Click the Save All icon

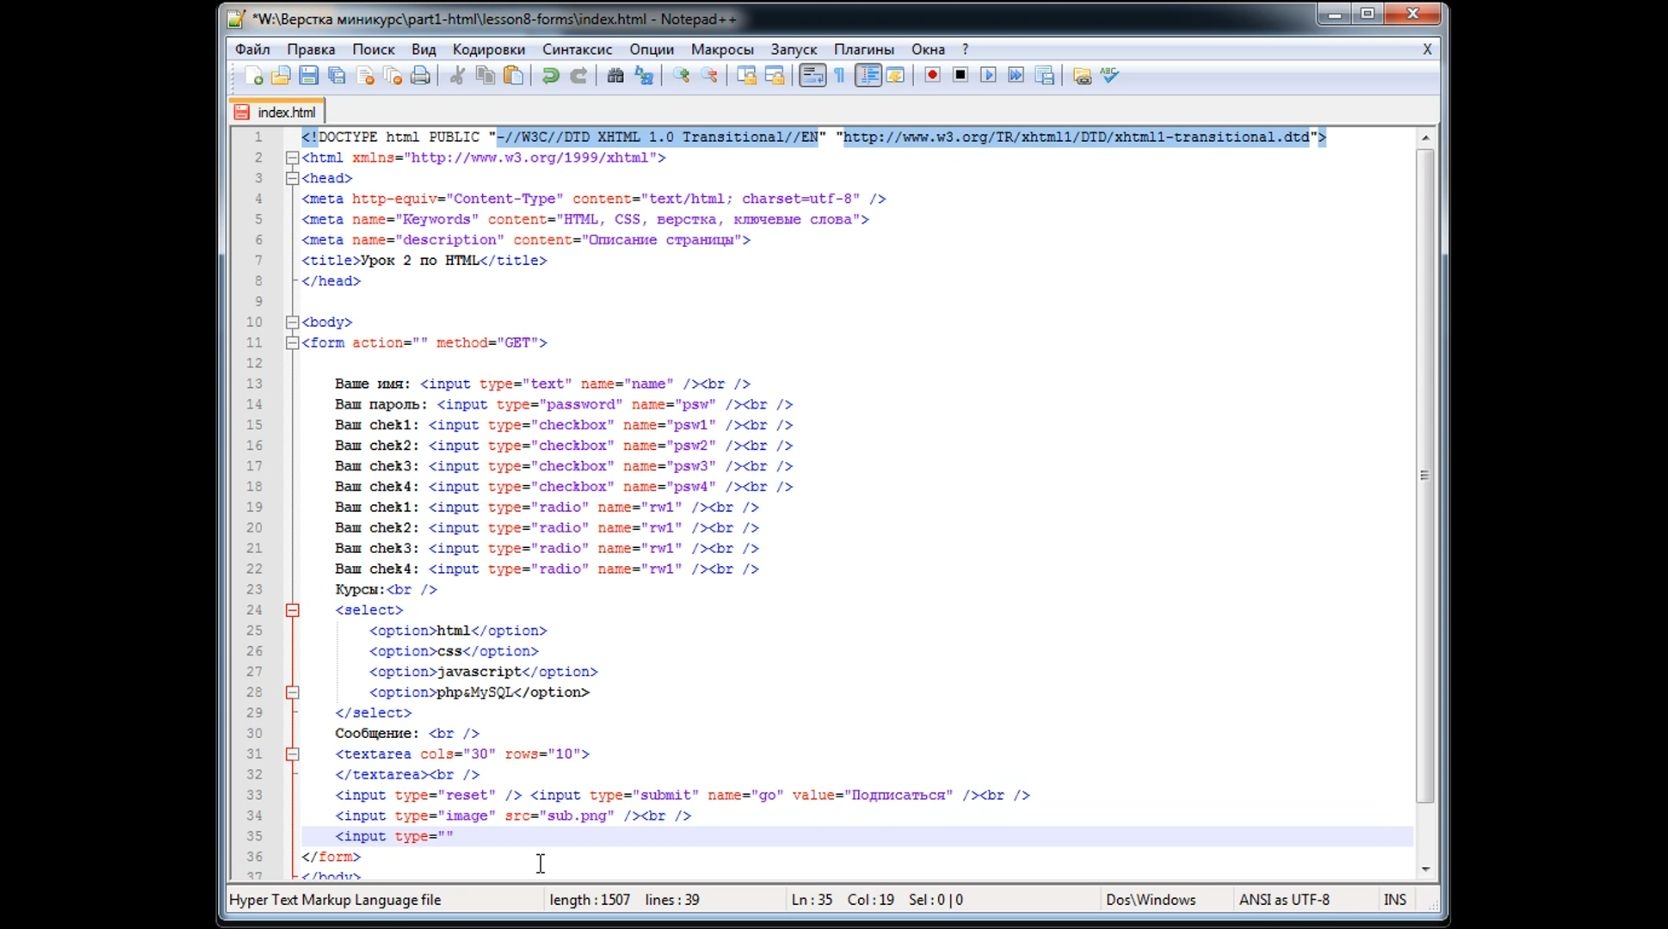coord(337,76)
